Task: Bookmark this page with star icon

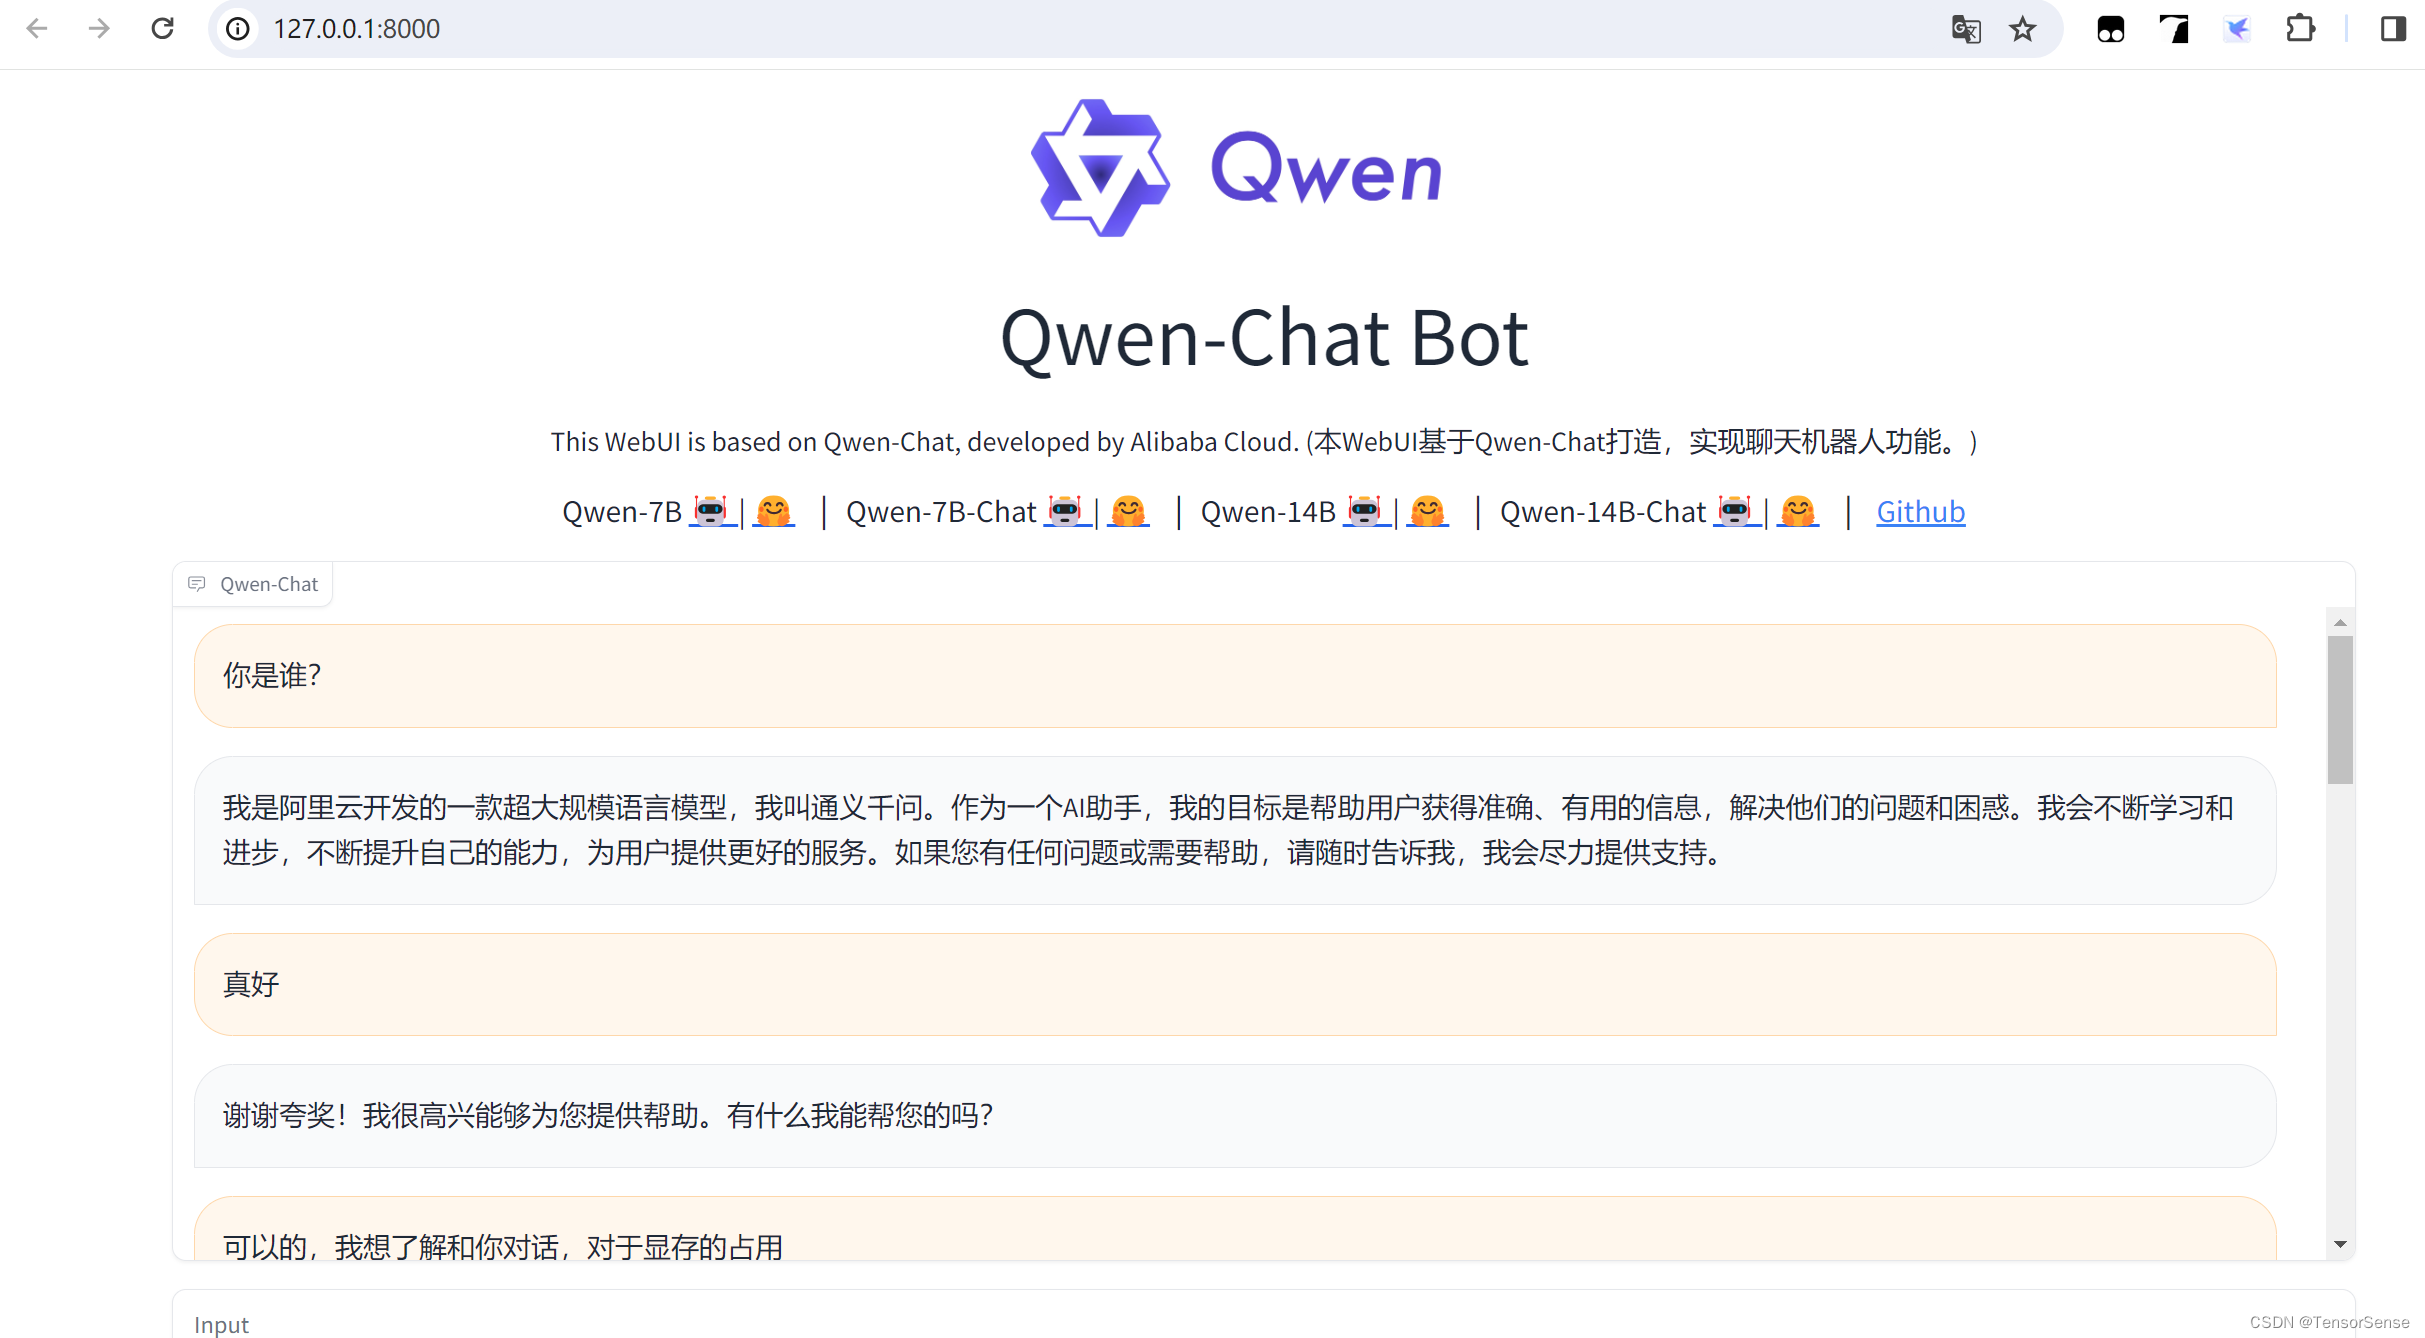Action: click(2022, 29)
